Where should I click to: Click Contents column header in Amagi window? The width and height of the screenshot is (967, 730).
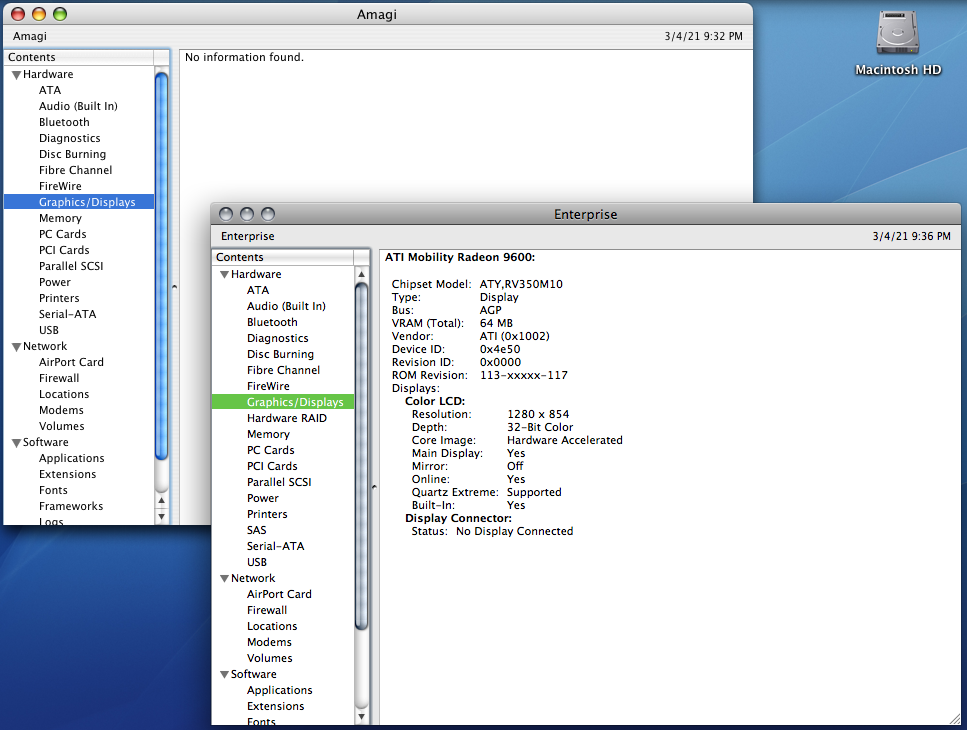point(80,57)
